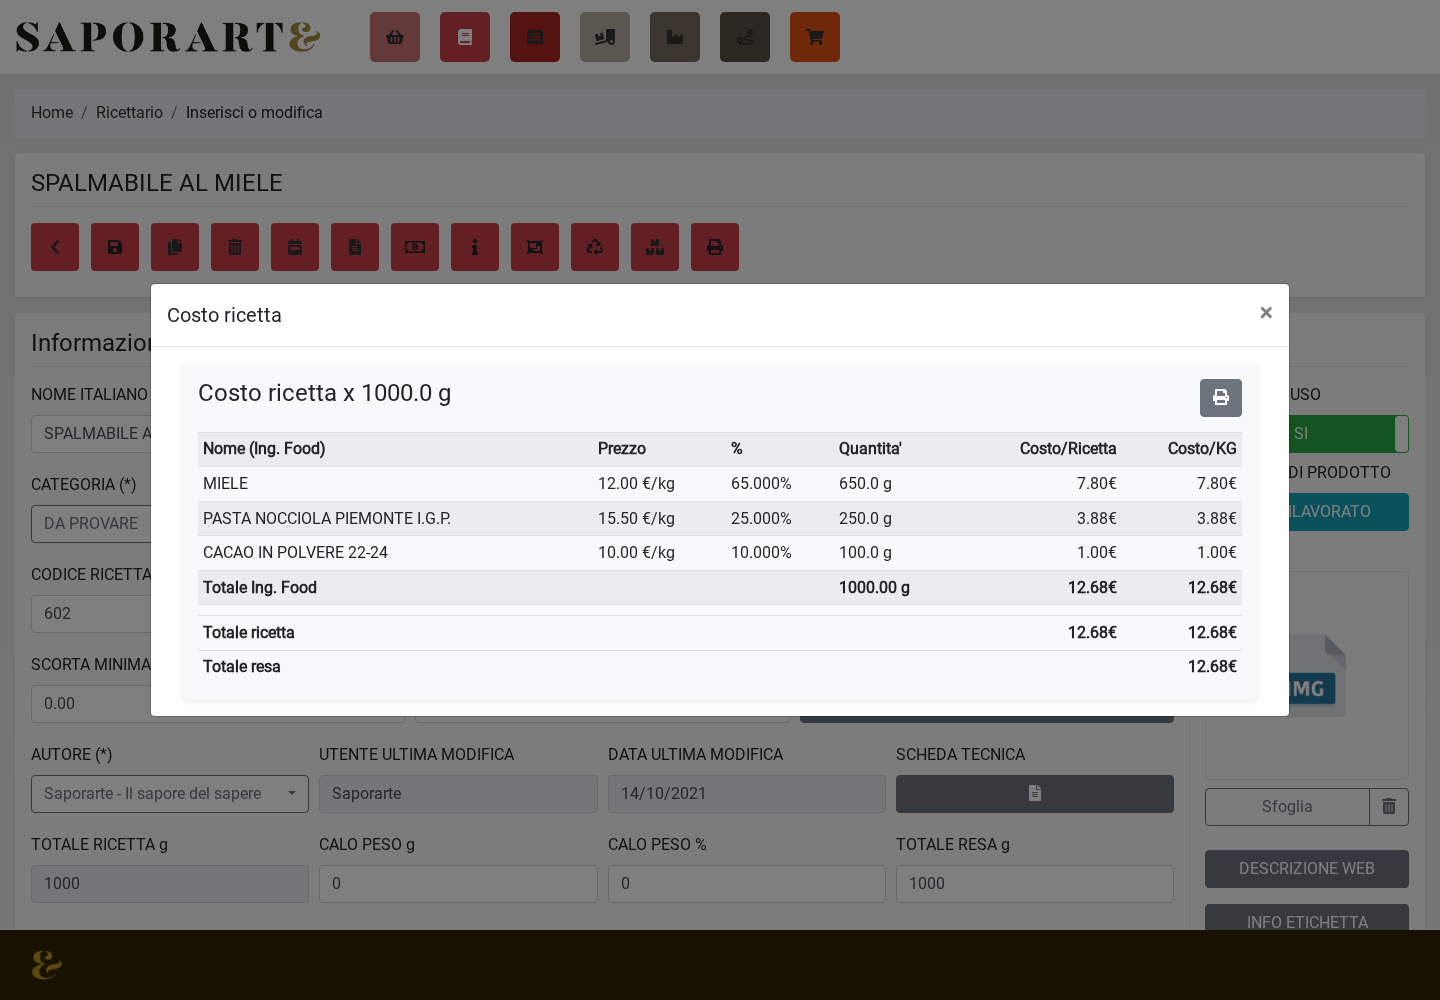
Task: Open the factory production icon
Action: (x=675, y=37)
